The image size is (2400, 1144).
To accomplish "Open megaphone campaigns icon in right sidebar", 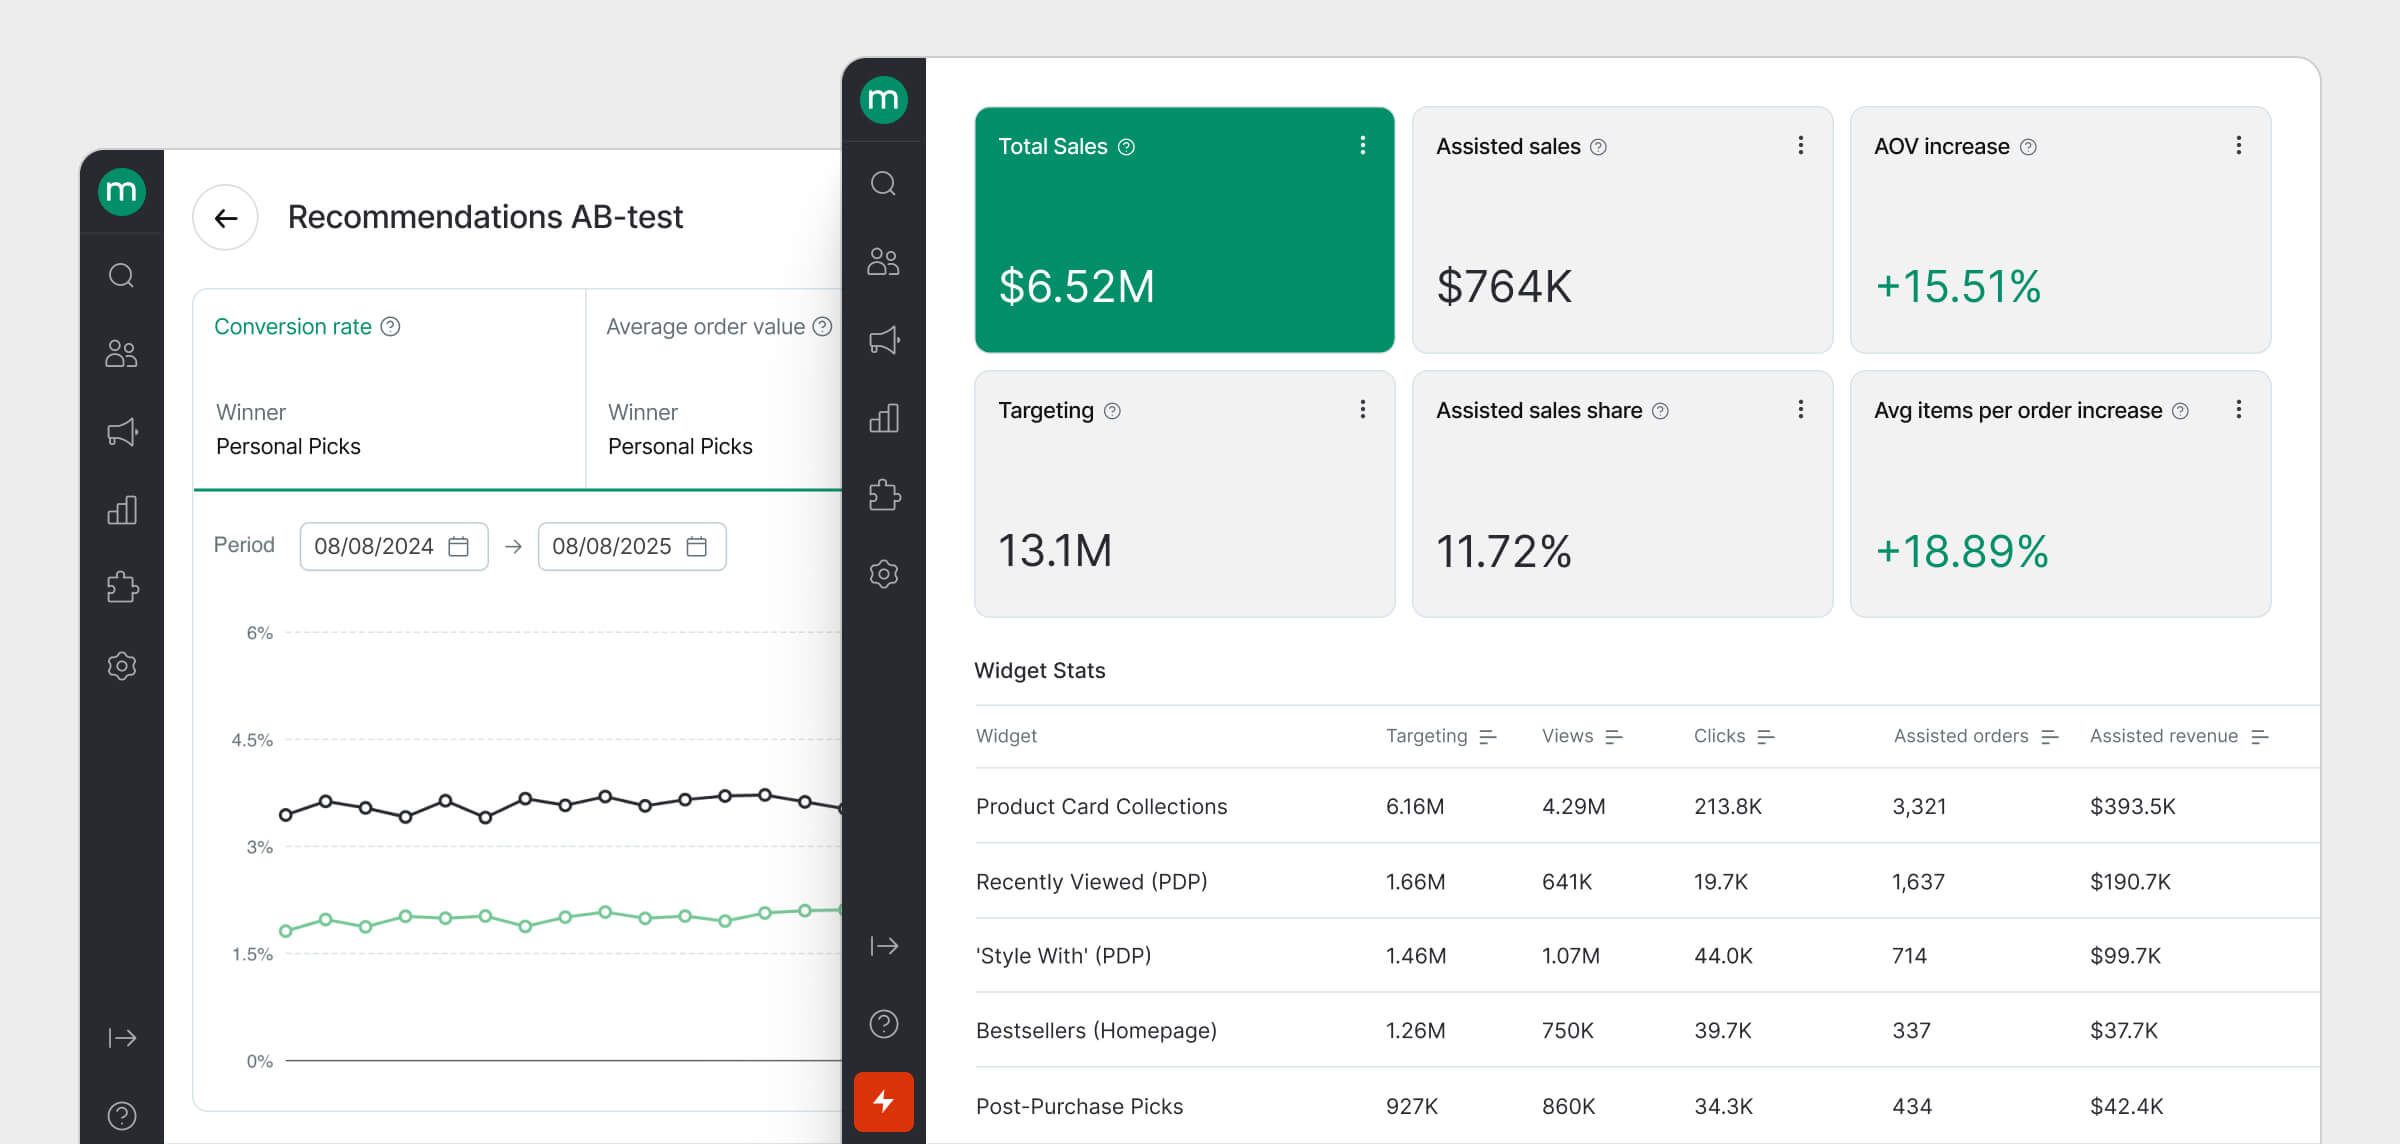I will [884, 340].
